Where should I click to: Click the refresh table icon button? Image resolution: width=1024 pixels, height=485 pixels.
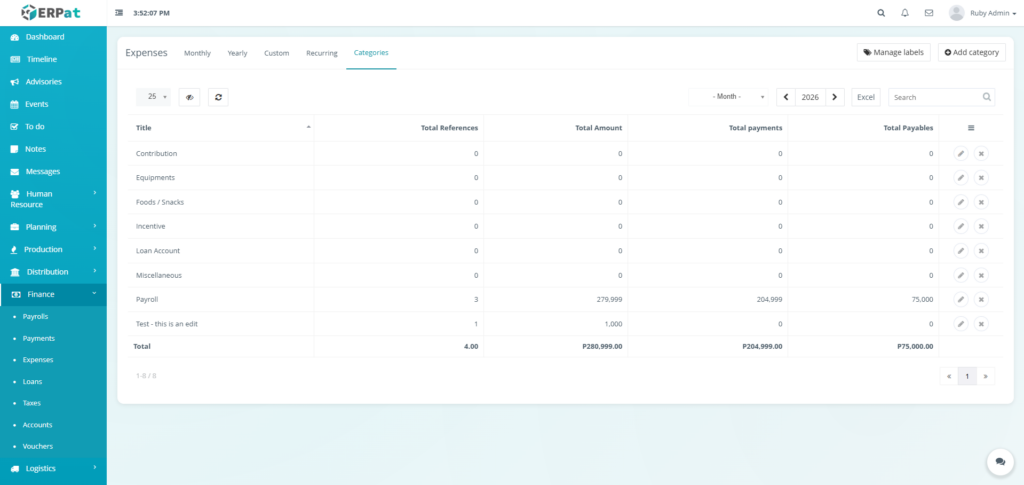[x=218, y=97]
